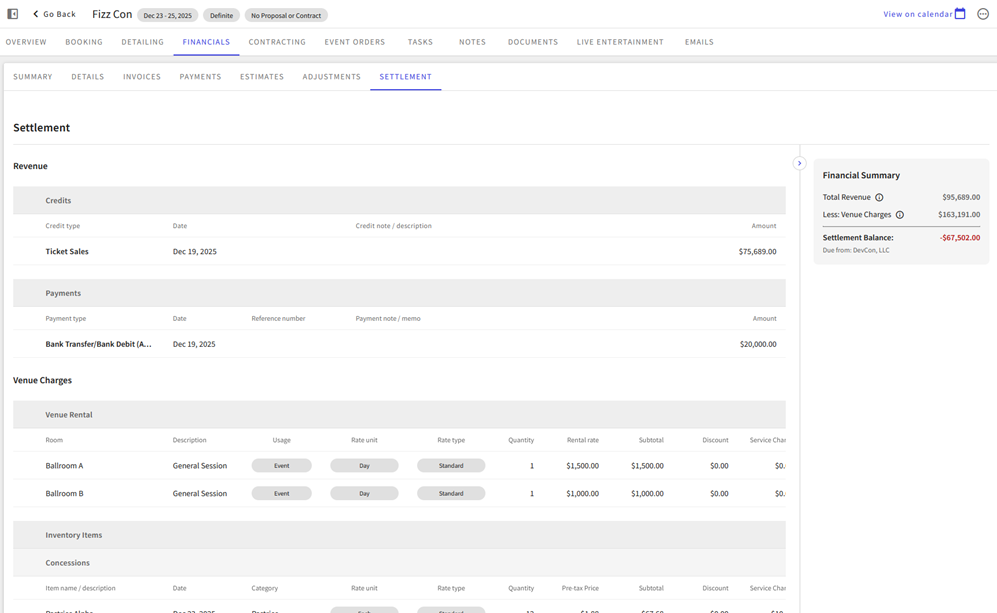Open the more options ellipsis menu
997x613 pixels.
(983, 14)
